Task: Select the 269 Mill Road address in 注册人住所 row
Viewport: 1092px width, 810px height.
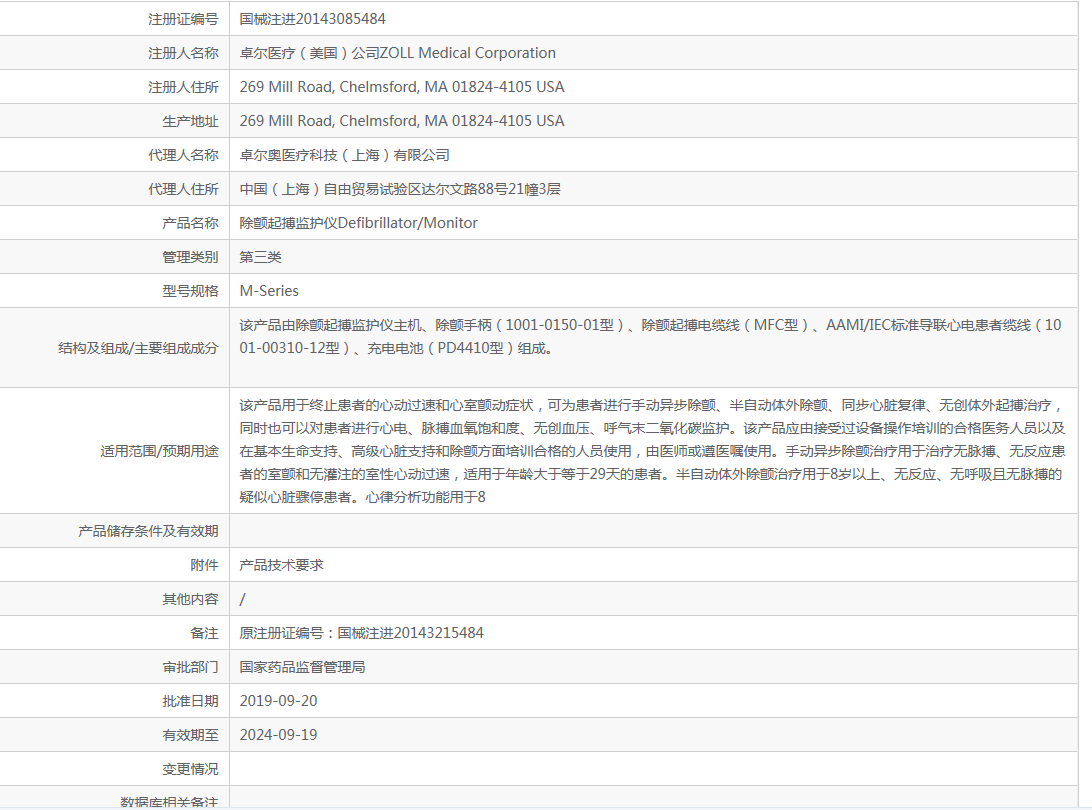Action: [402, 87]
